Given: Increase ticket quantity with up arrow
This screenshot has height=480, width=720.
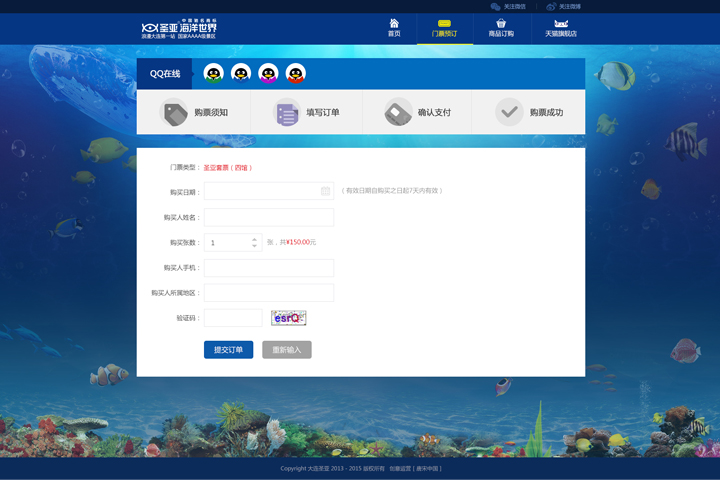Looking at the screenshot, I should point(254,239).
